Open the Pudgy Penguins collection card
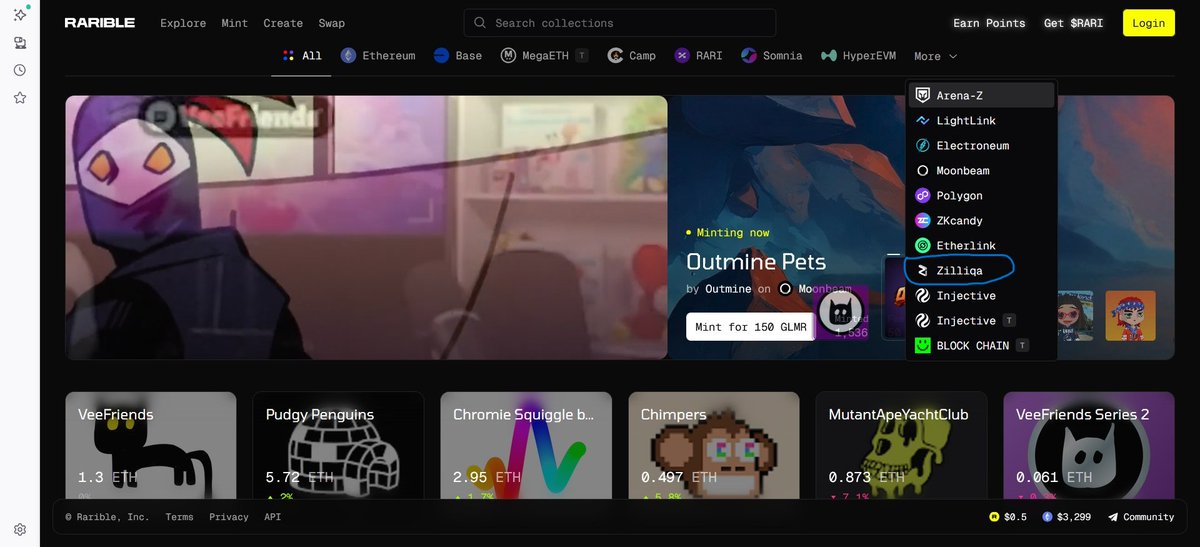This screenshot has height=547, width=1200. [338, 445]
